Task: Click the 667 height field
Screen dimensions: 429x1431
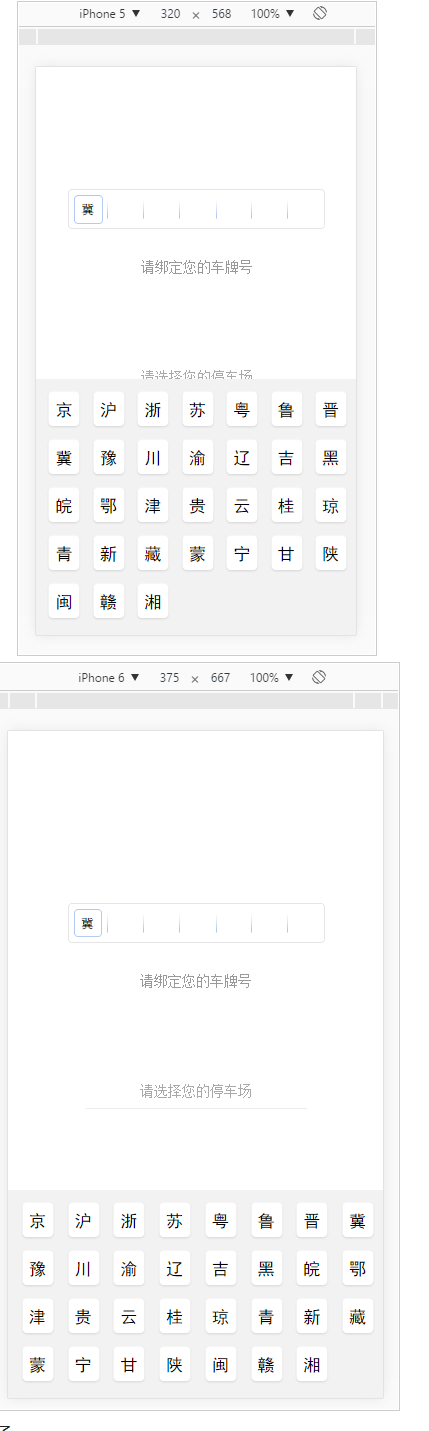Action: coord(220,677)
